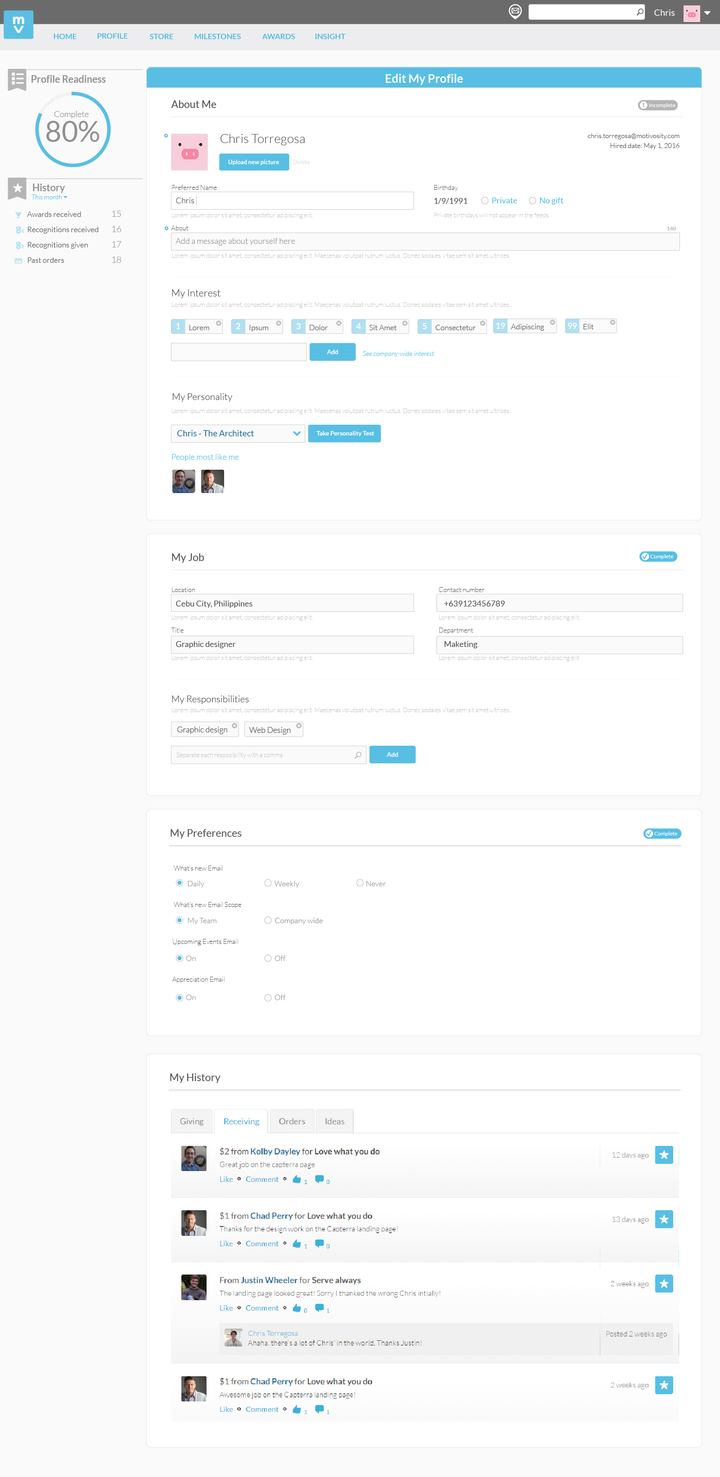
Task: Remove the Graphic design responsibility tag
Action: (234, 726)
